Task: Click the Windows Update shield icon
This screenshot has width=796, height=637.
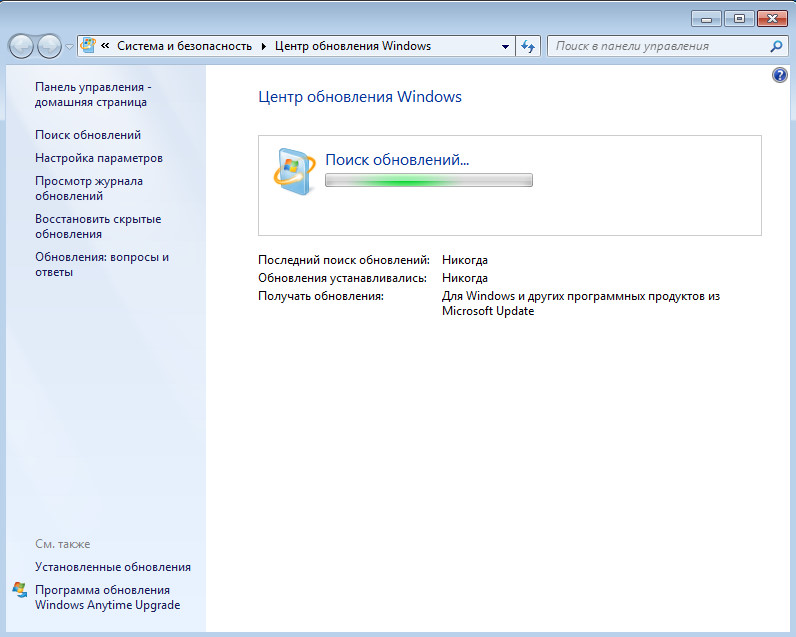Action: pos(294,172)
